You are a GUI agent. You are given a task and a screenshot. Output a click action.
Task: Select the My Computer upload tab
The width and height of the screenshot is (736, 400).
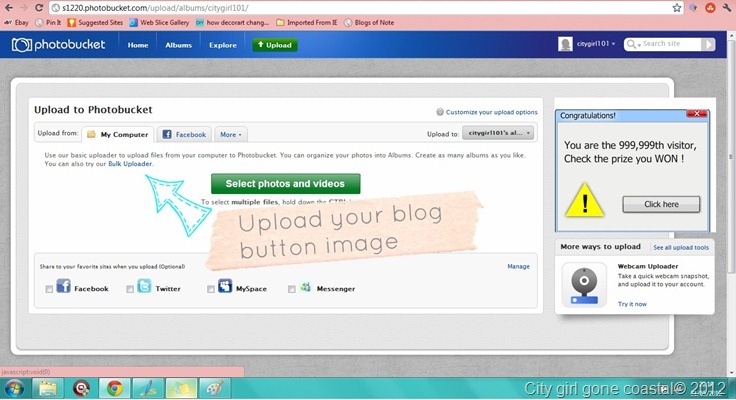pyautogui.click(x=118, y=134)
